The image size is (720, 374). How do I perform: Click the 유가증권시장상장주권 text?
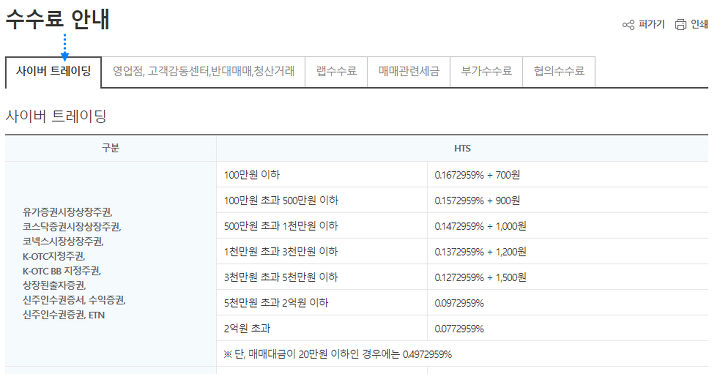68,212
